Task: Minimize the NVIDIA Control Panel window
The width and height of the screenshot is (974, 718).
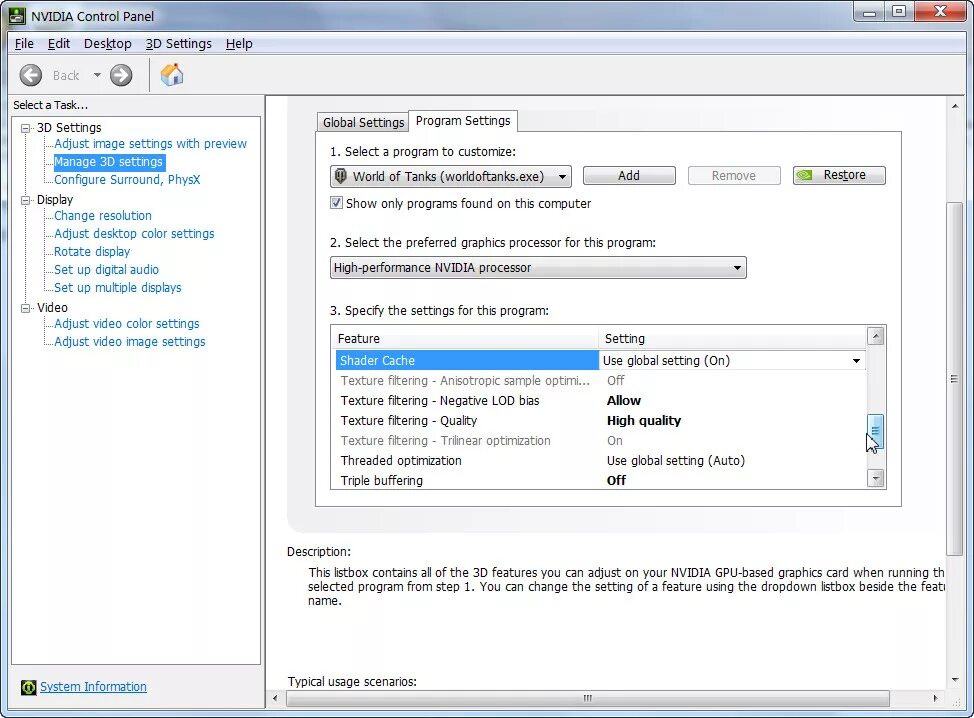Action: [870, 12]
